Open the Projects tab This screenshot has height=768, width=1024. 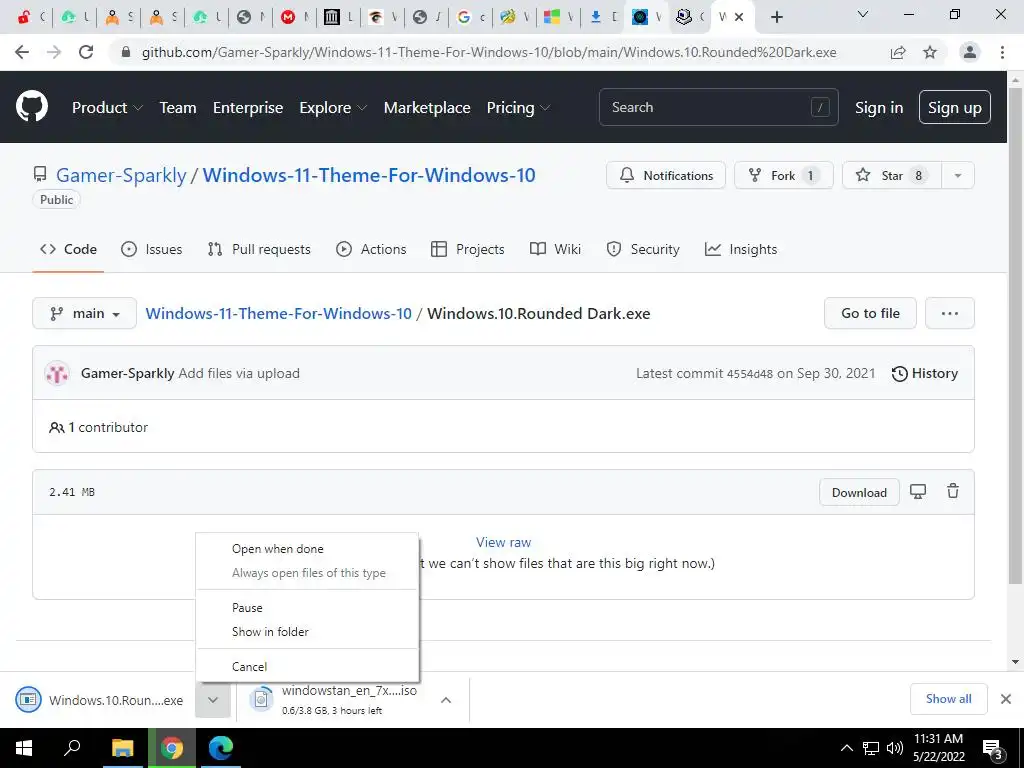pyautogui.click(x=468, y=249)
